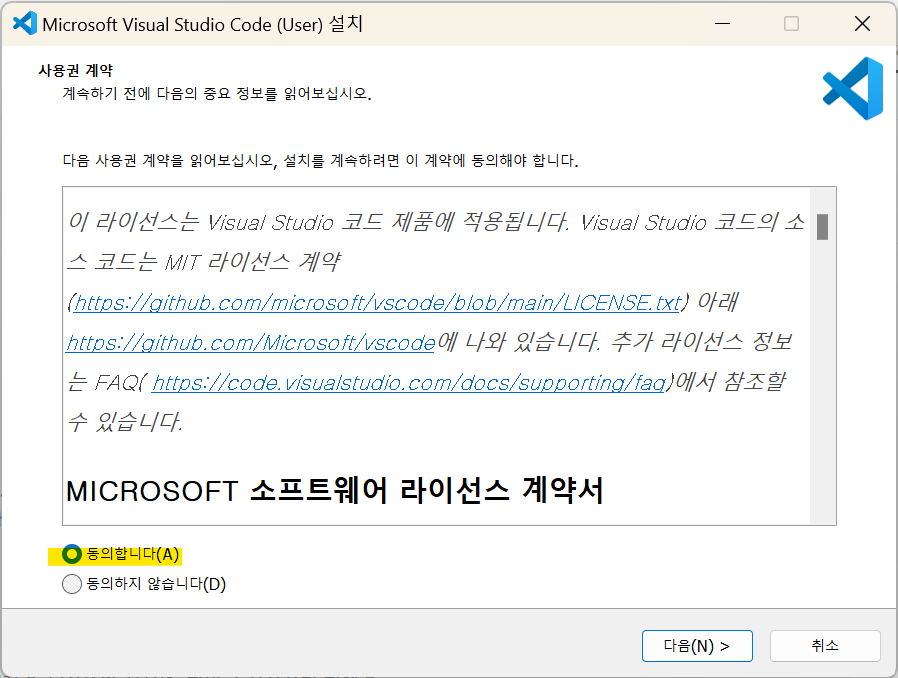
Task: Click the 취소 button
Action: tap(825, 646)
